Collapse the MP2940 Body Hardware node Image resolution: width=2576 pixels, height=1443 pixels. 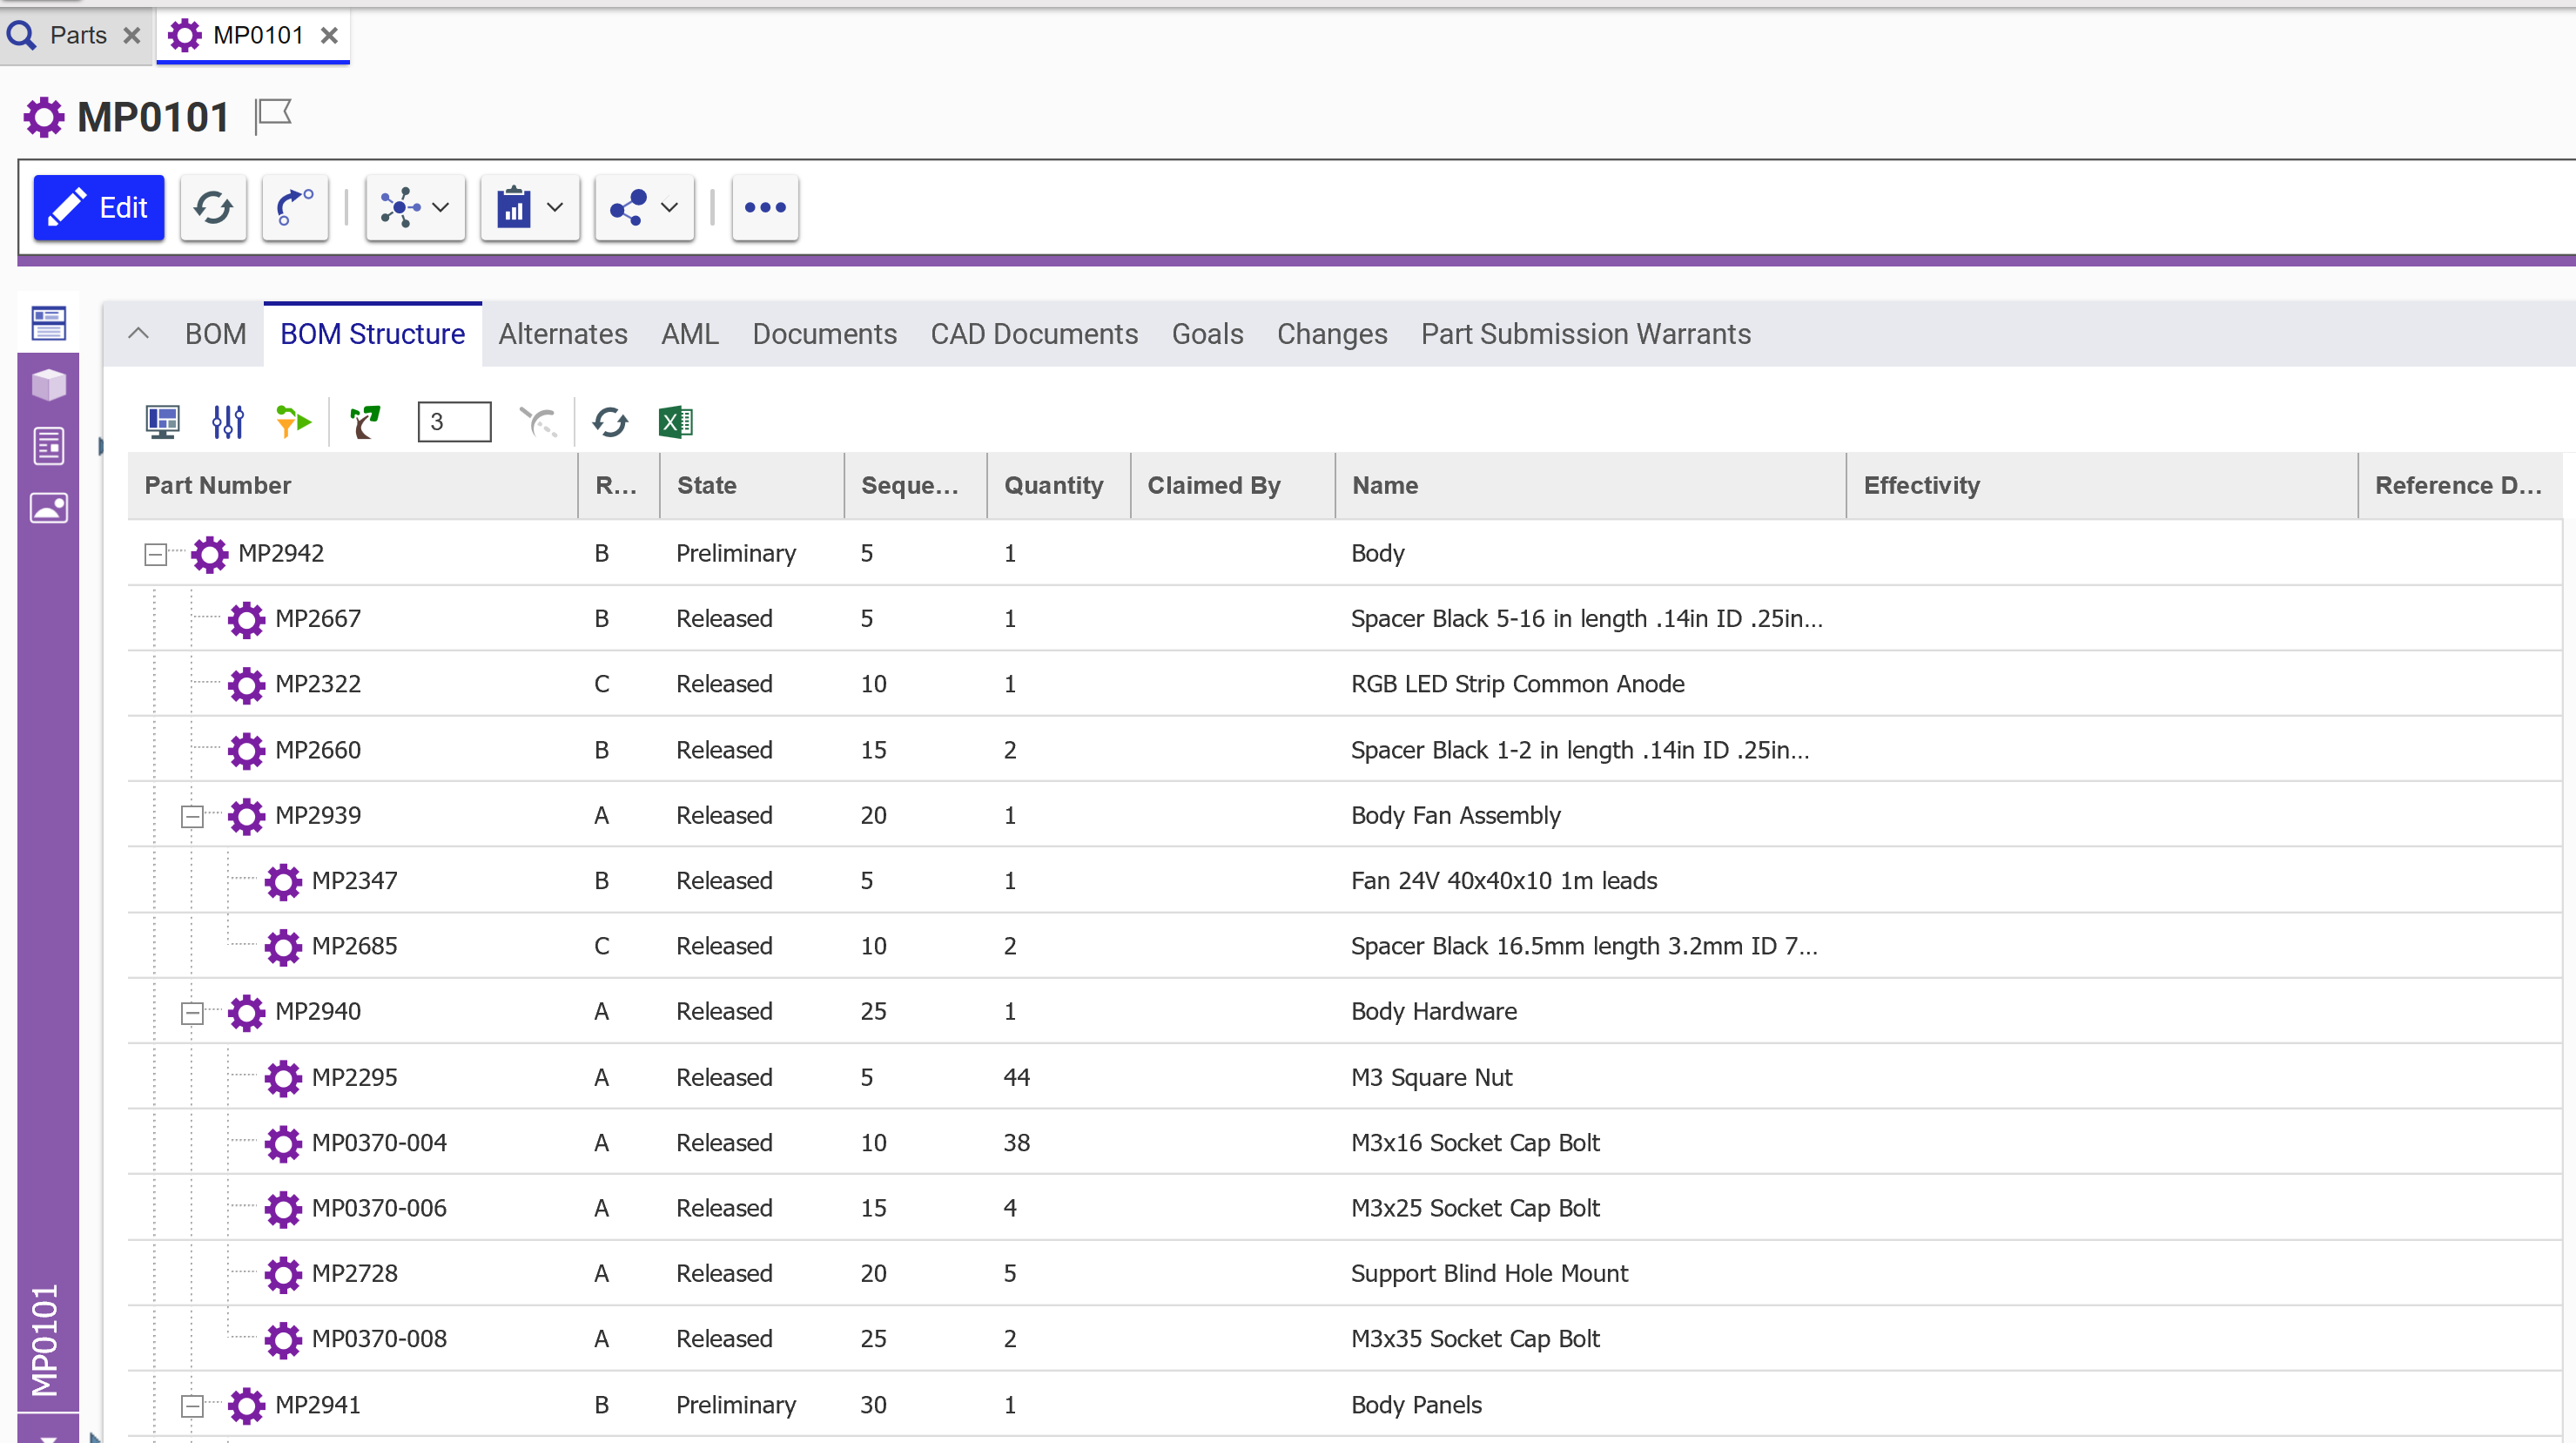[x=192, y=1012]
